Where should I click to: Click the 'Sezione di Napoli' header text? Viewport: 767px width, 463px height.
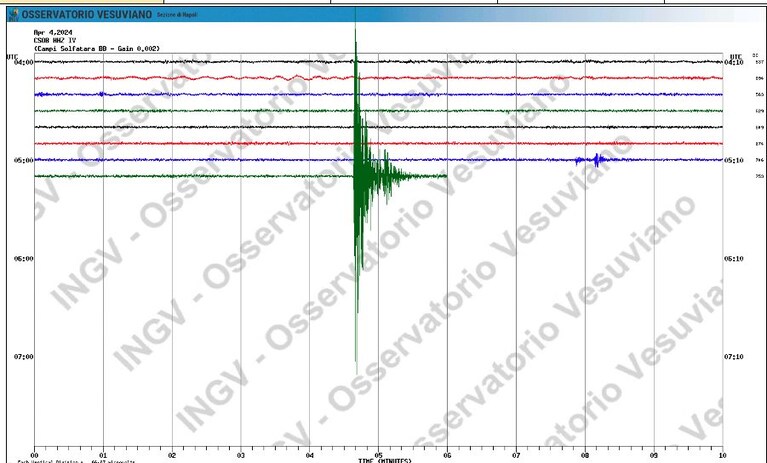pos(177,15)
